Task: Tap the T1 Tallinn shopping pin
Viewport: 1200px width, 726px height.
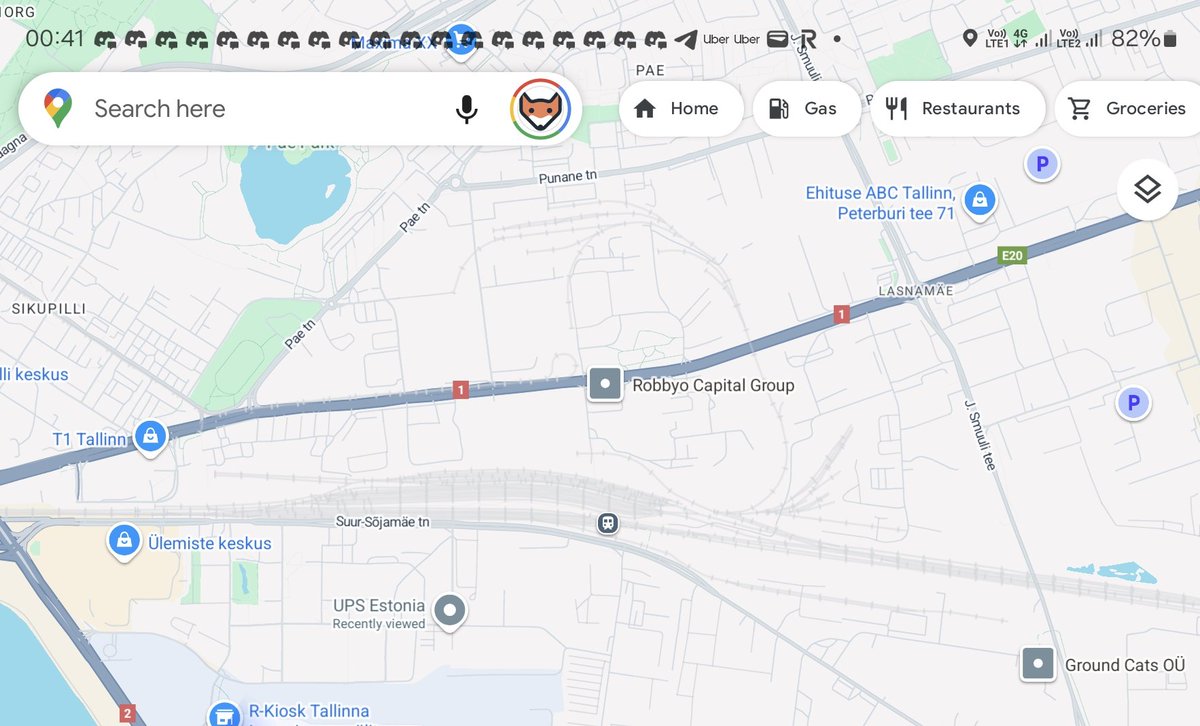Action: (x=150, y=437)
